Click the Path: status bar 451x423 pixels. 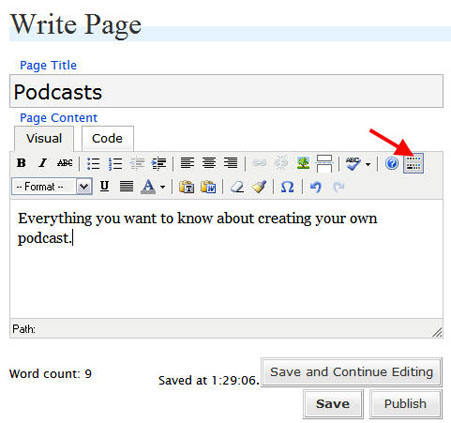point(226,329)
